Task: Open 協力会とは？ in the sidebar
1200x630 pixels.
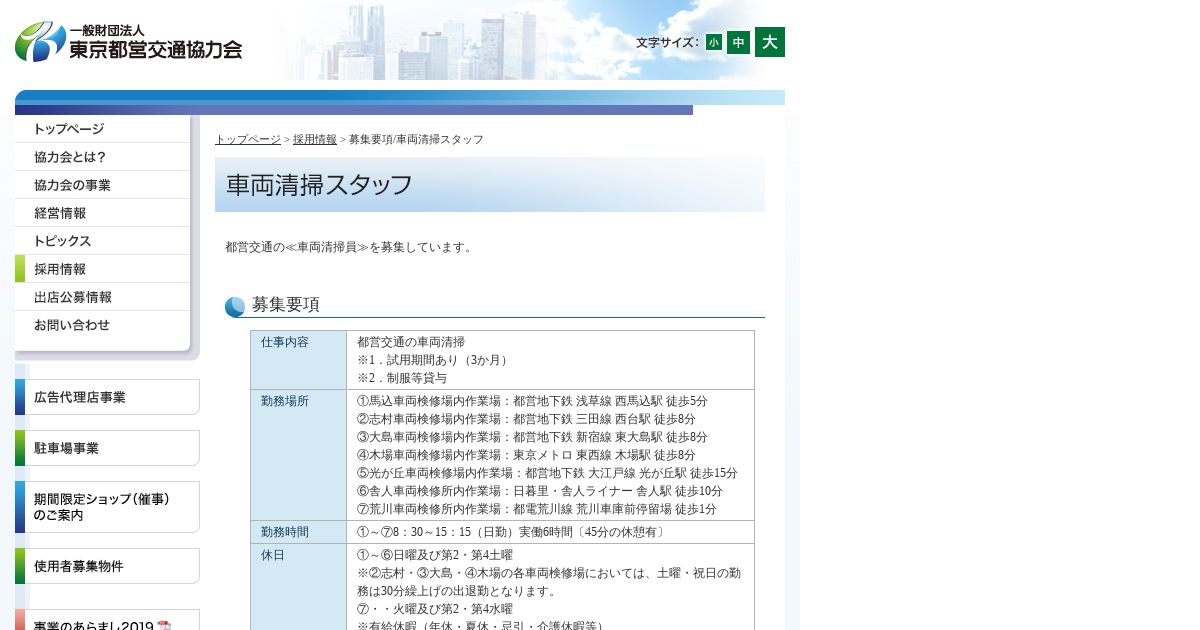Action: [102, 157]
